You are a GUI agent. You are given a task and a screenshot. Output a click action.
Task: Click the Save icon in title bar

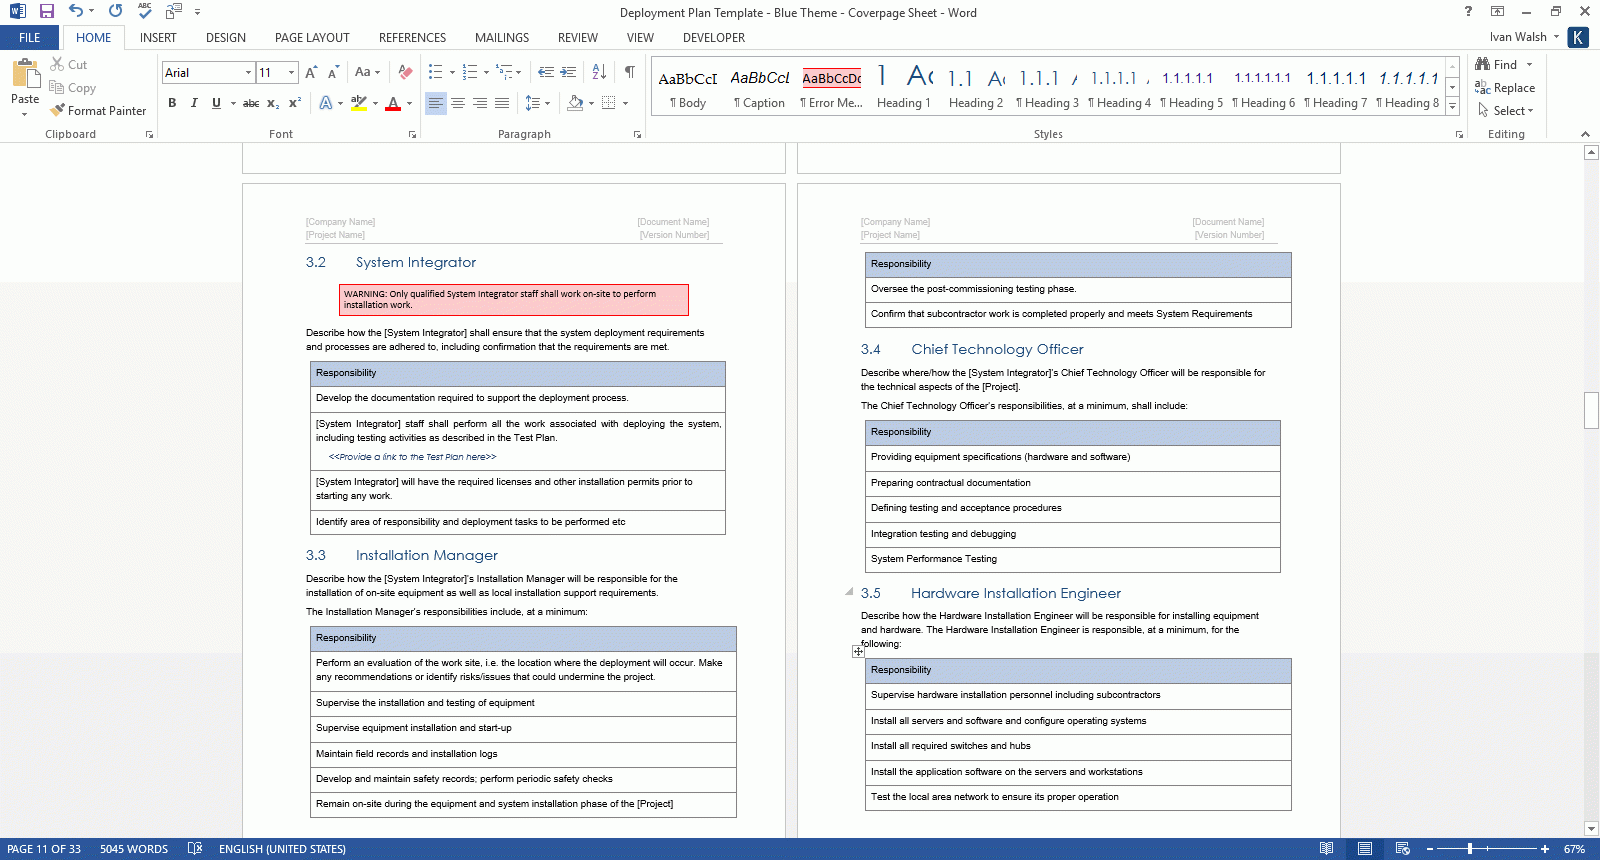click(x=47, y=11)
